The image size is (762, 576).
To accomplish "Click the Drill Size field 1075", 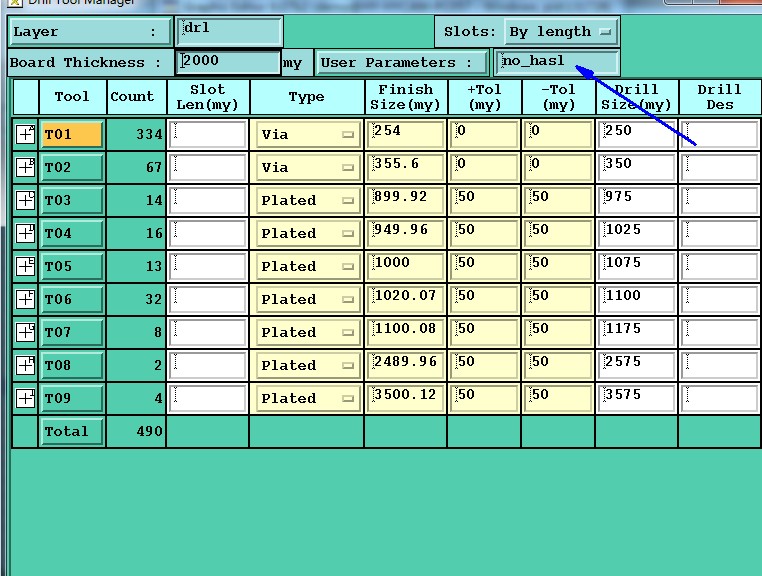I will 636,266.
